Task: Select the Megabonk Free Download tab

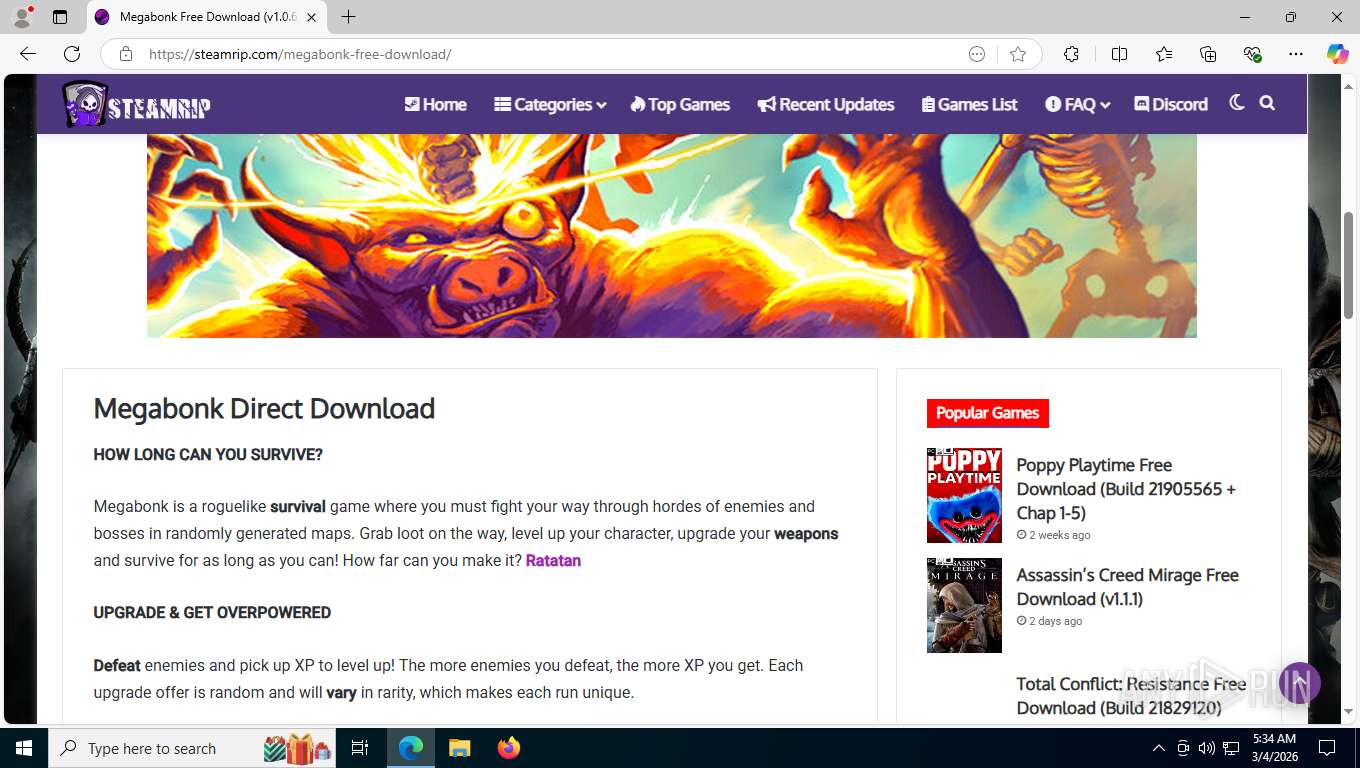Action: point(206,17)
